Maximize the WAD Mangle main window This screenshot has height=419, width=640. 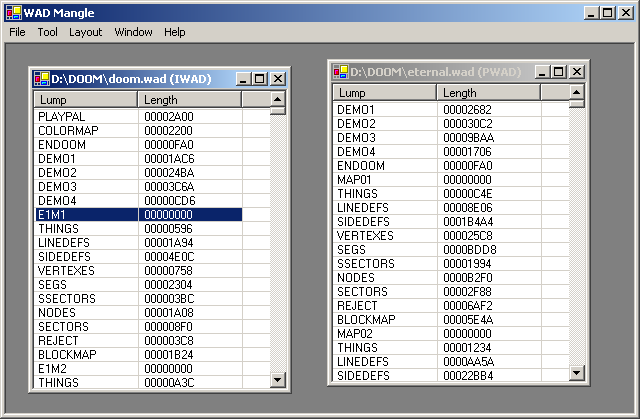coord(607,13)
